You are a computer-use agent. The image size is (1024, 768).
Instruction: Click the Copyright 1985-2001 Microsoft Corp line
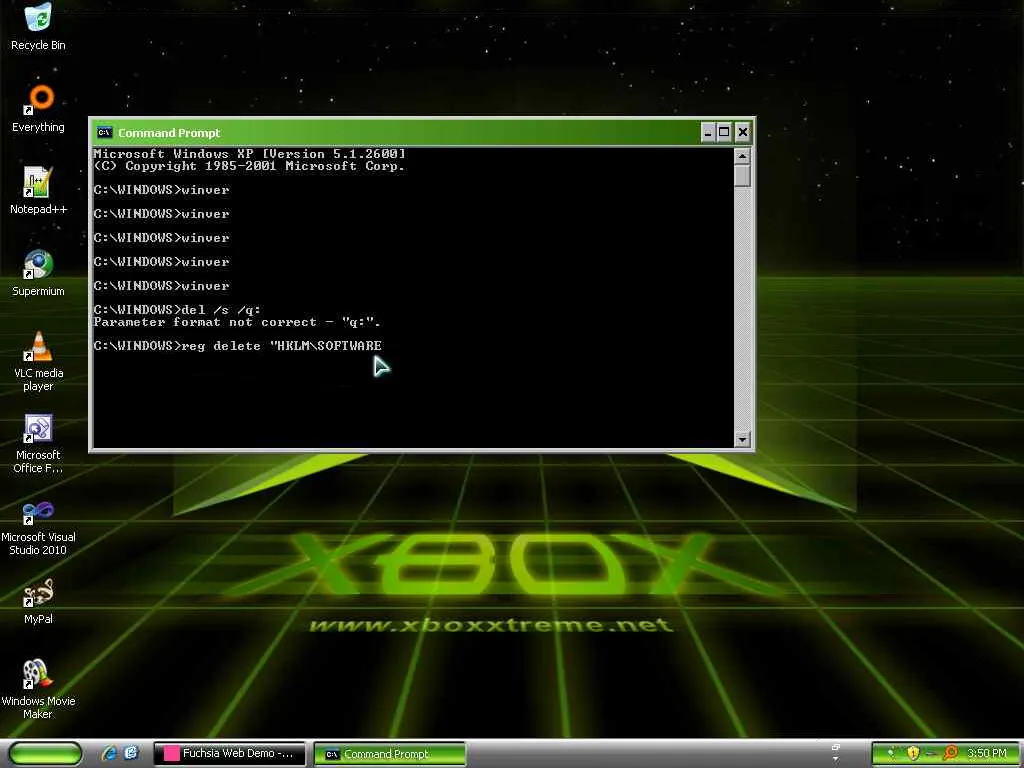coord(249,166)
